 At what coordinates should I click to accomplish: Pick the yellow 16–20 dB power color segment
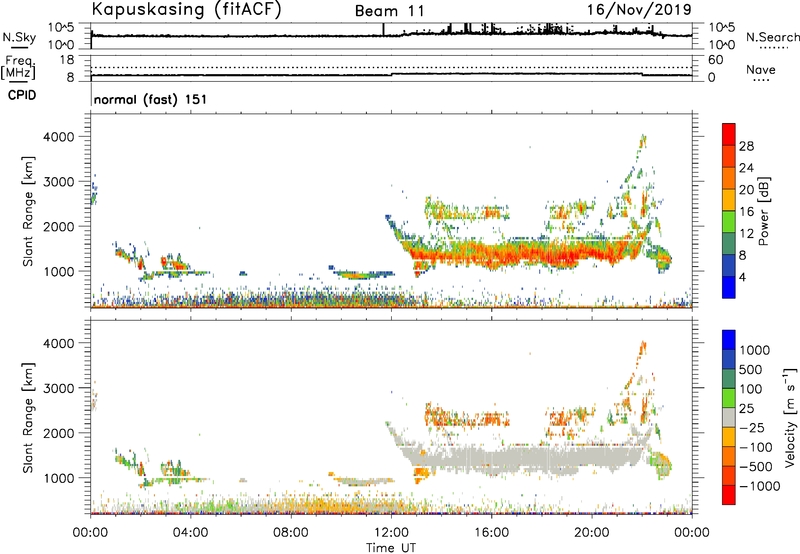coord(729,200)
